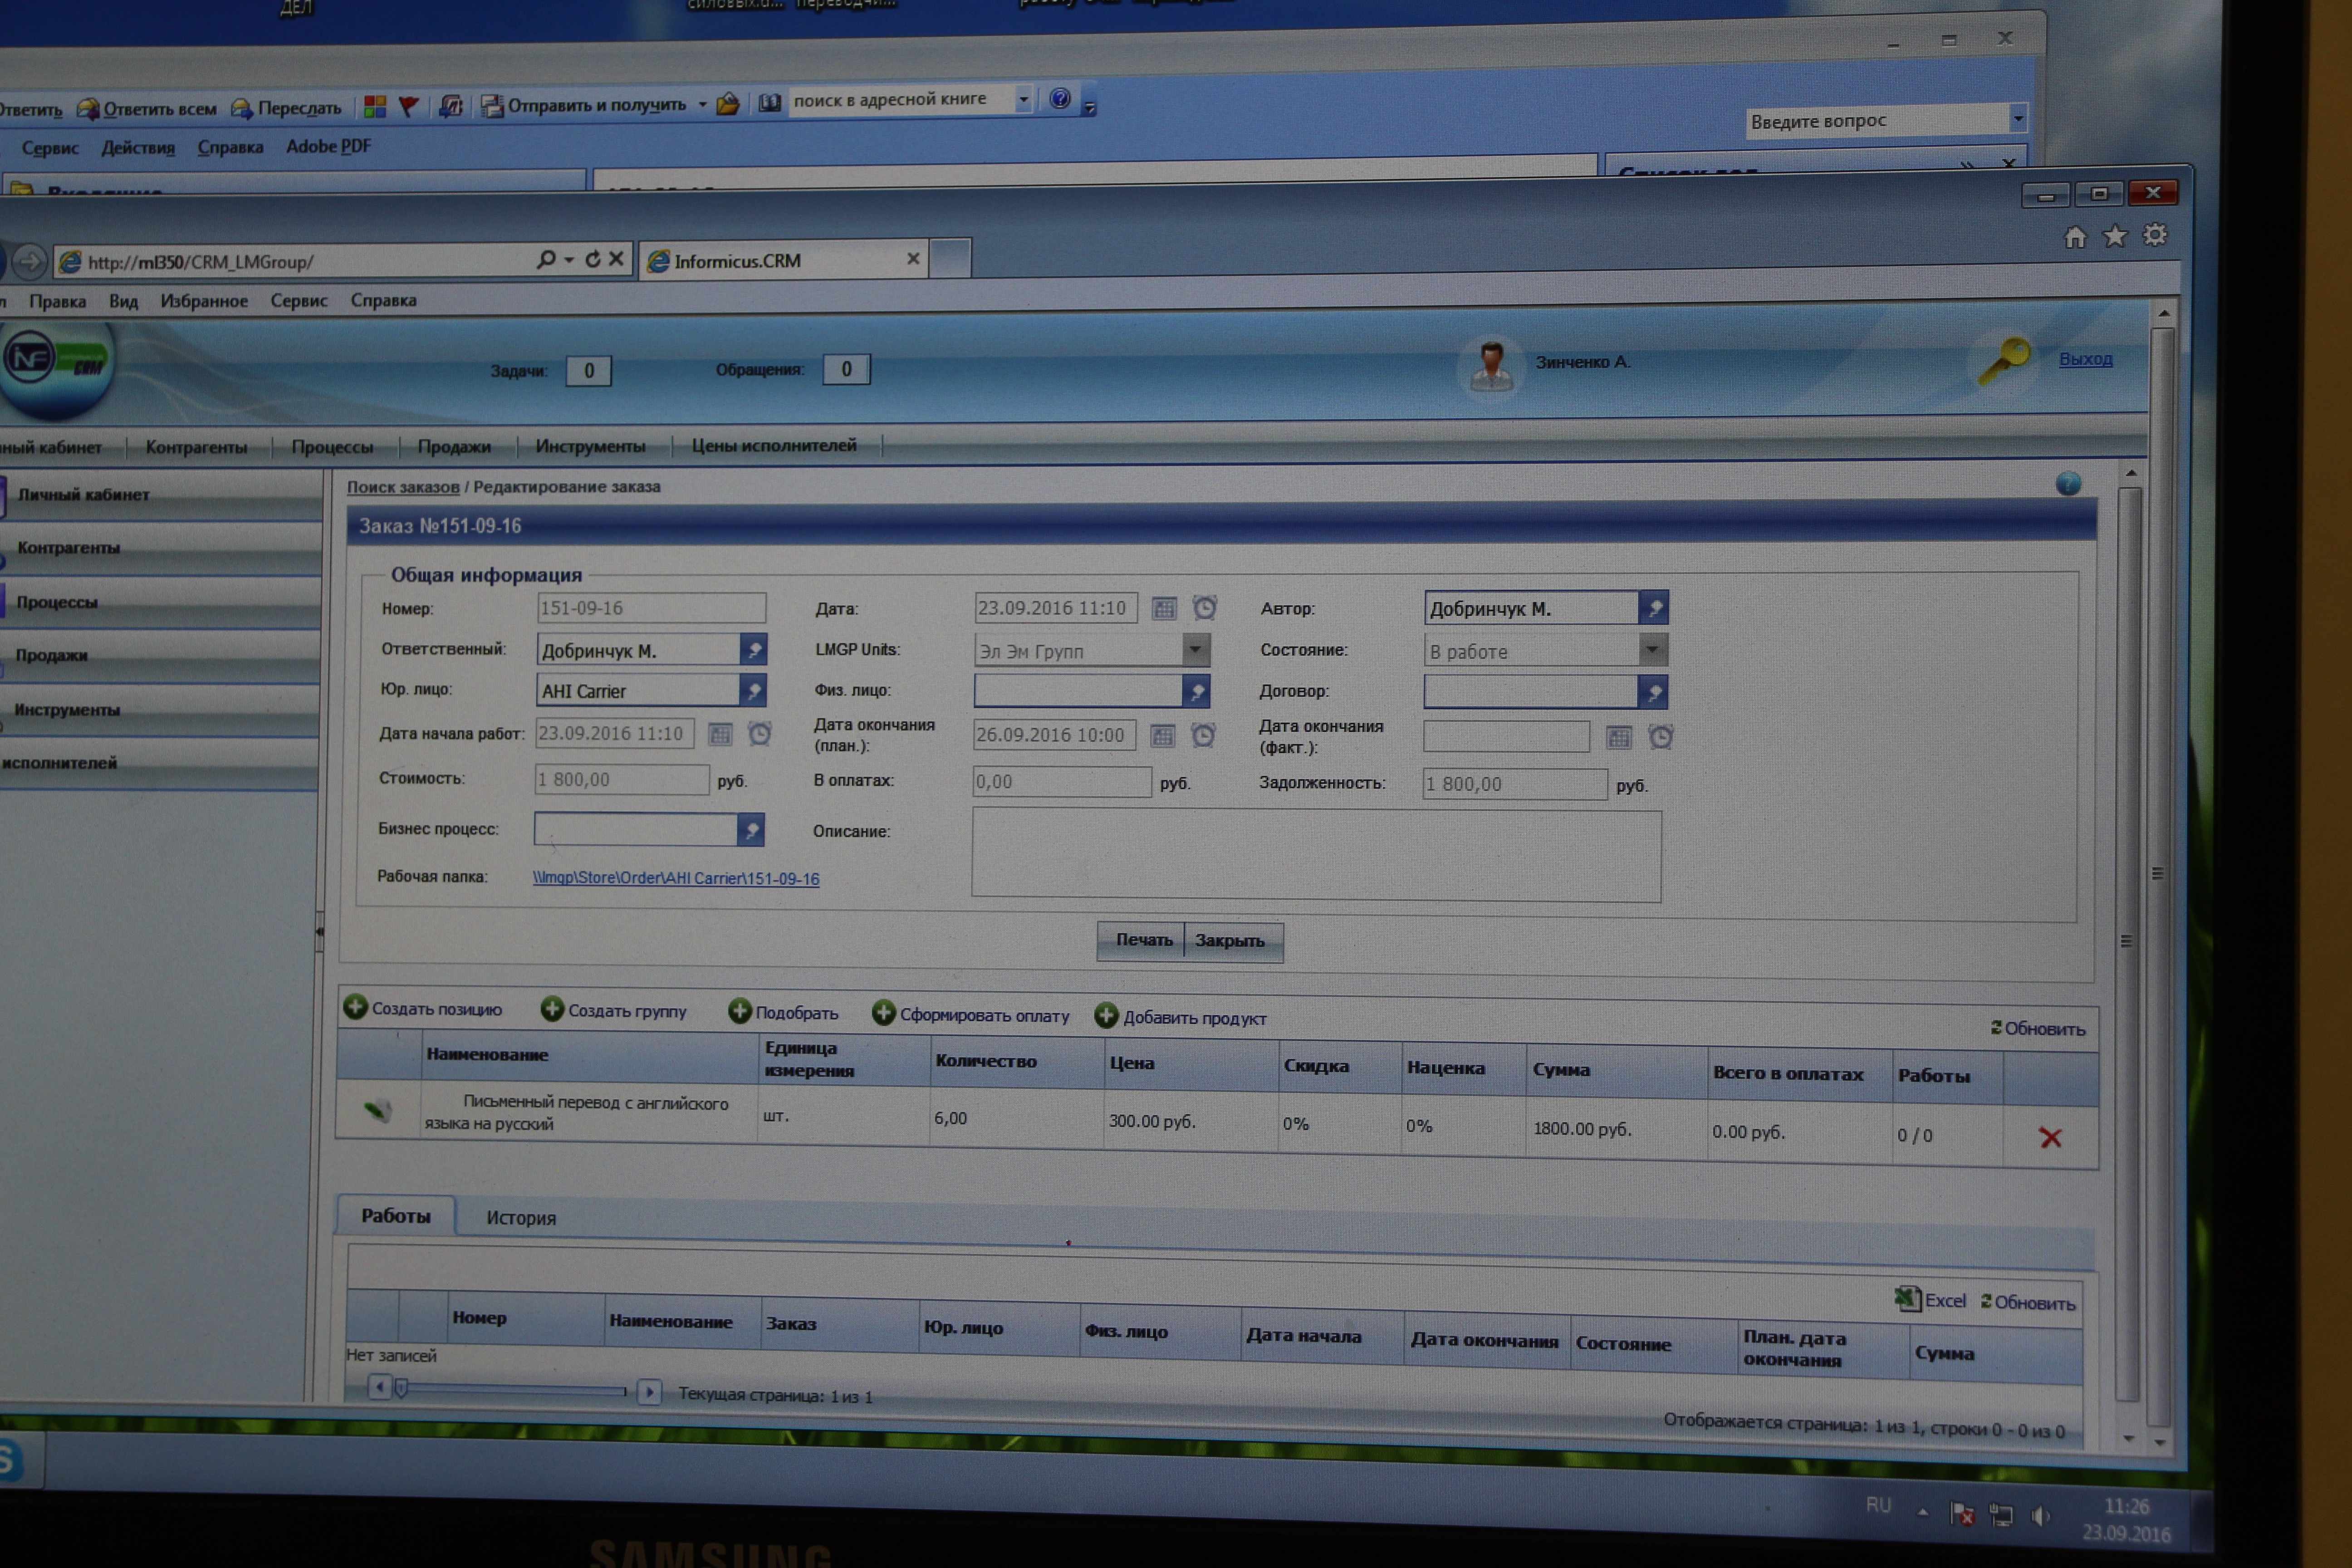The height and width of the screenshot is (1568, 2352).
Task: Open the Продажи top menu
Action: click(x=454, y=446)
